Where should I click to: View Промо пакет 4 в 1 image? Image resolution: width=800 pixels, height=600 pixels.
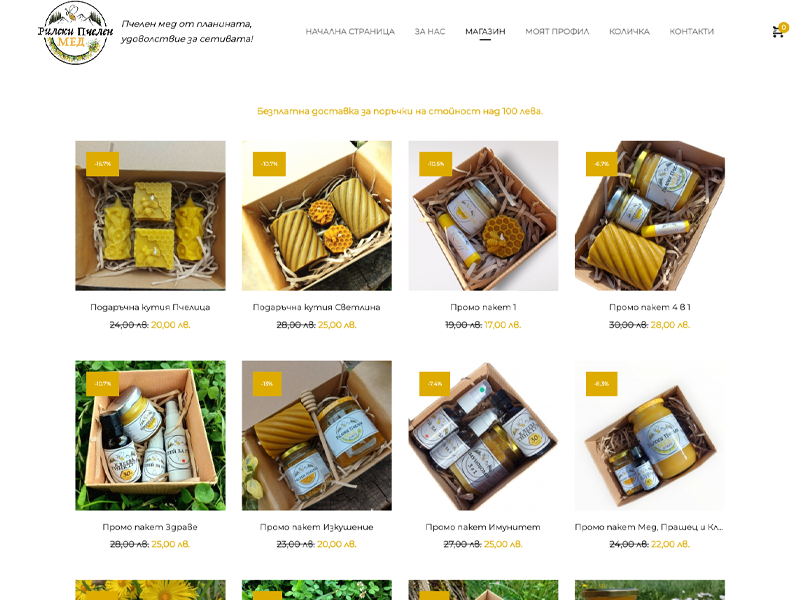click(649, 216)
